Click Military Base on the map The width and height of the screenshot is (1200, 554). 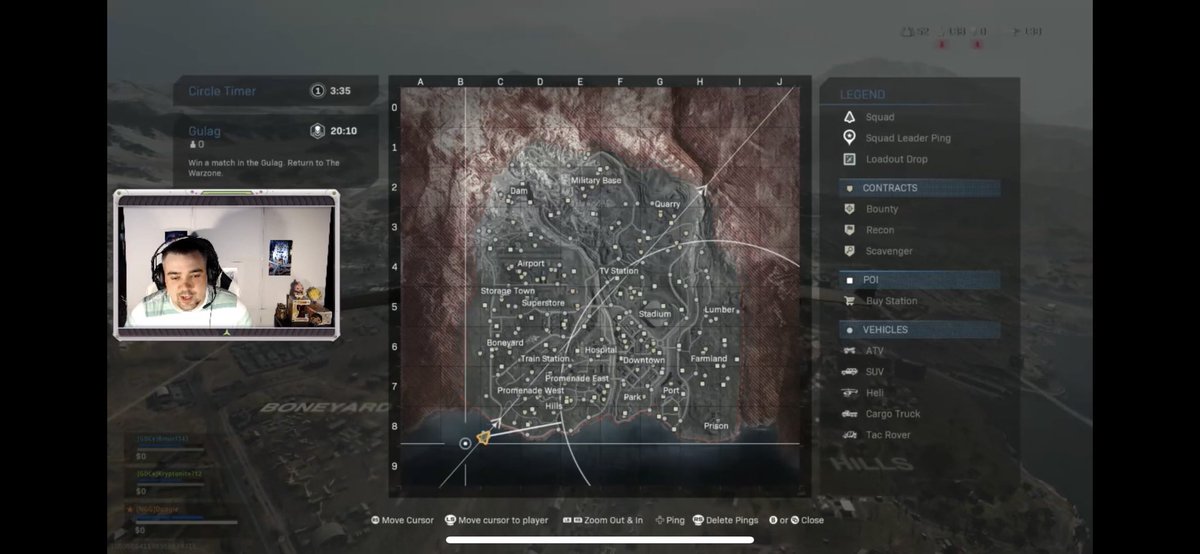(596, 181)
